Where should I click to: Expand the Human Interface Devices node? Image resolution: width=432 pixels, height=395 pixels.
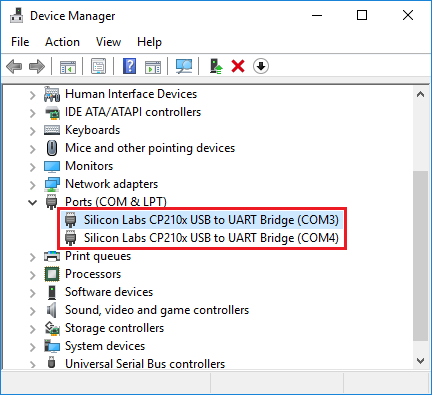pyautogui.click(x=33, y=95)
